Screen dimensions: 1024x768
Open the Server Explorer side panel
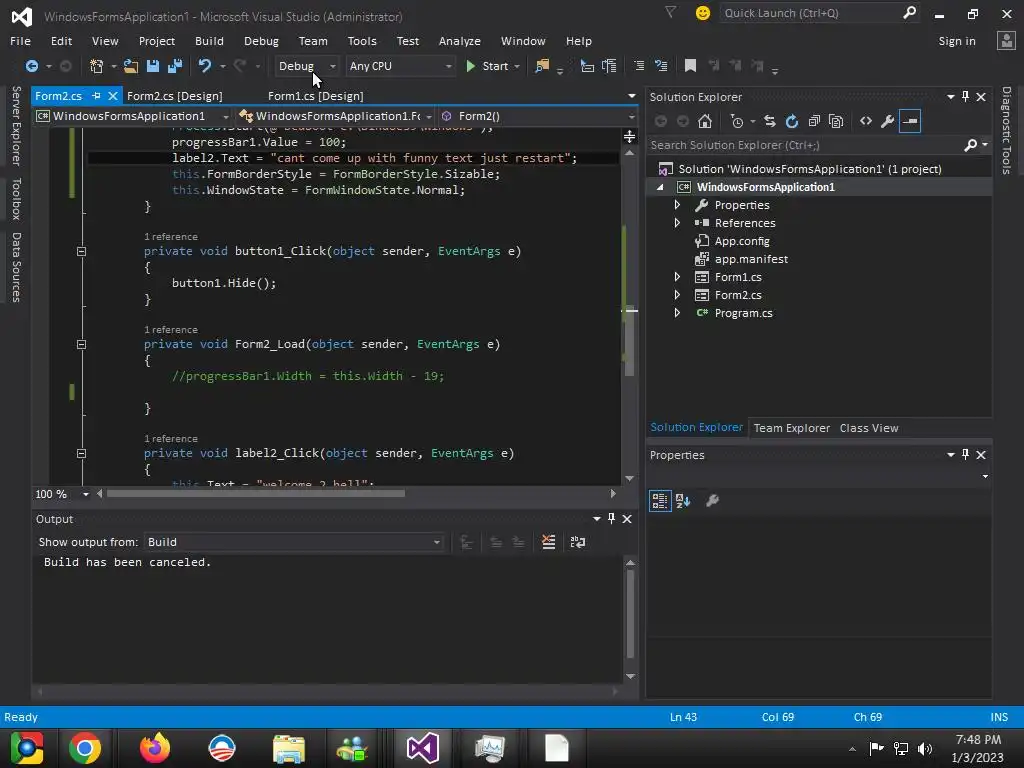coord(16,126)
